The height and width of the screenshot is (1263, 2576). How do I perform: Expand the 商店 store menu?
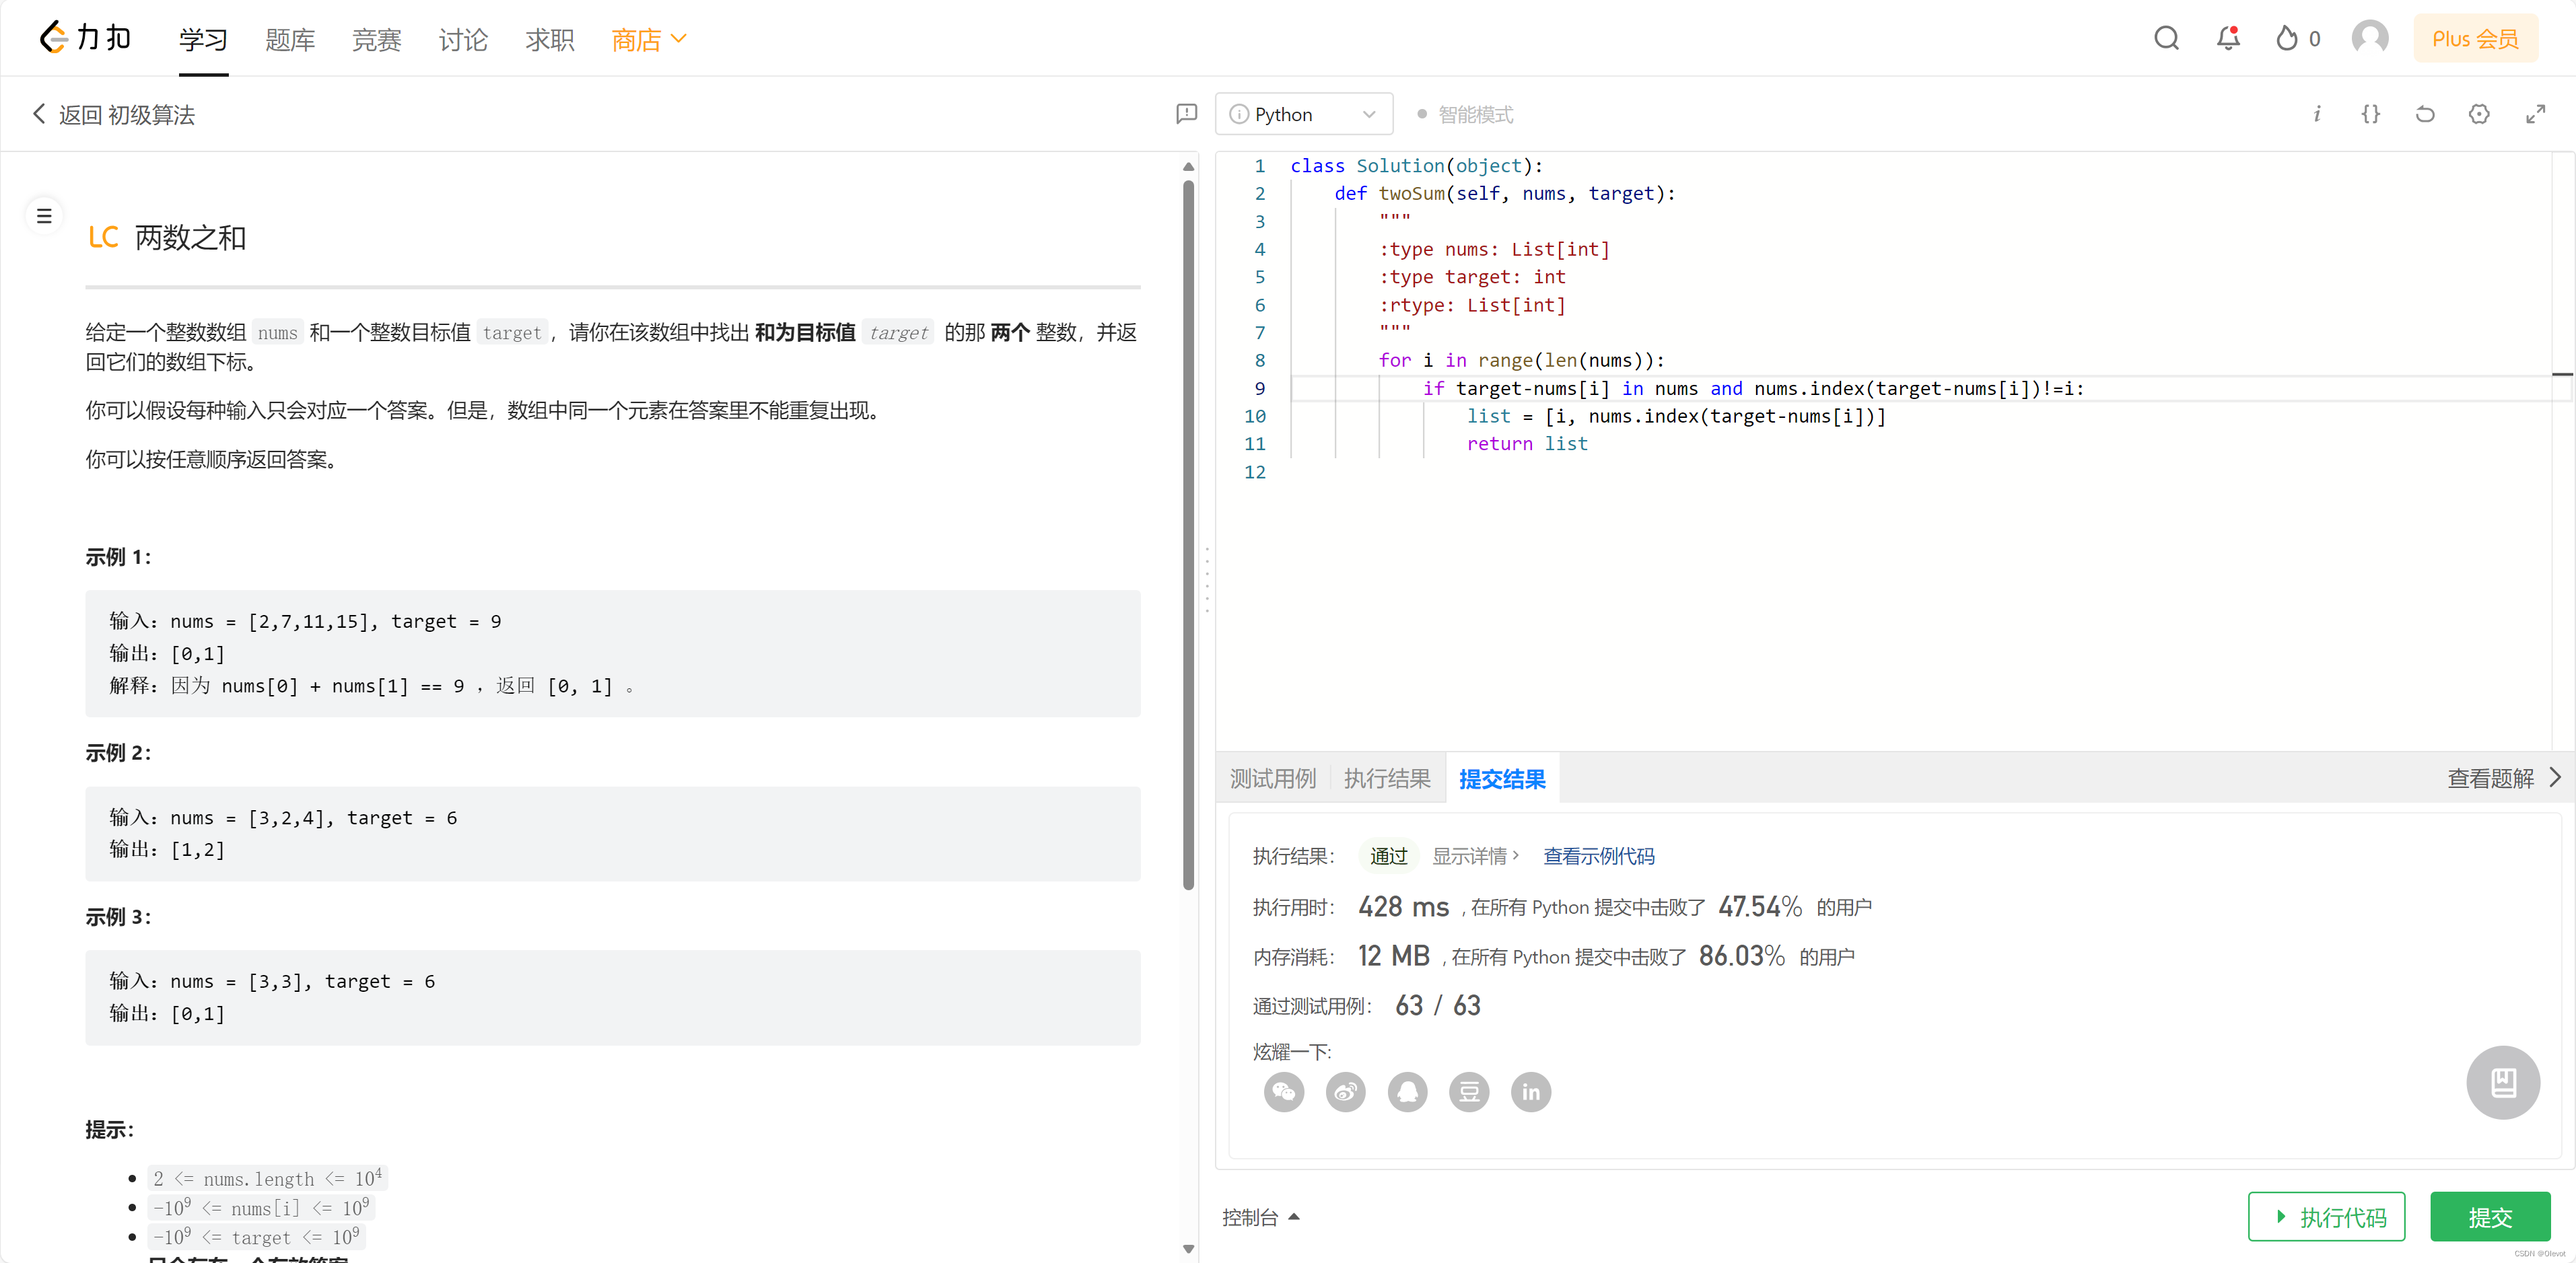[x=648, y=39]
